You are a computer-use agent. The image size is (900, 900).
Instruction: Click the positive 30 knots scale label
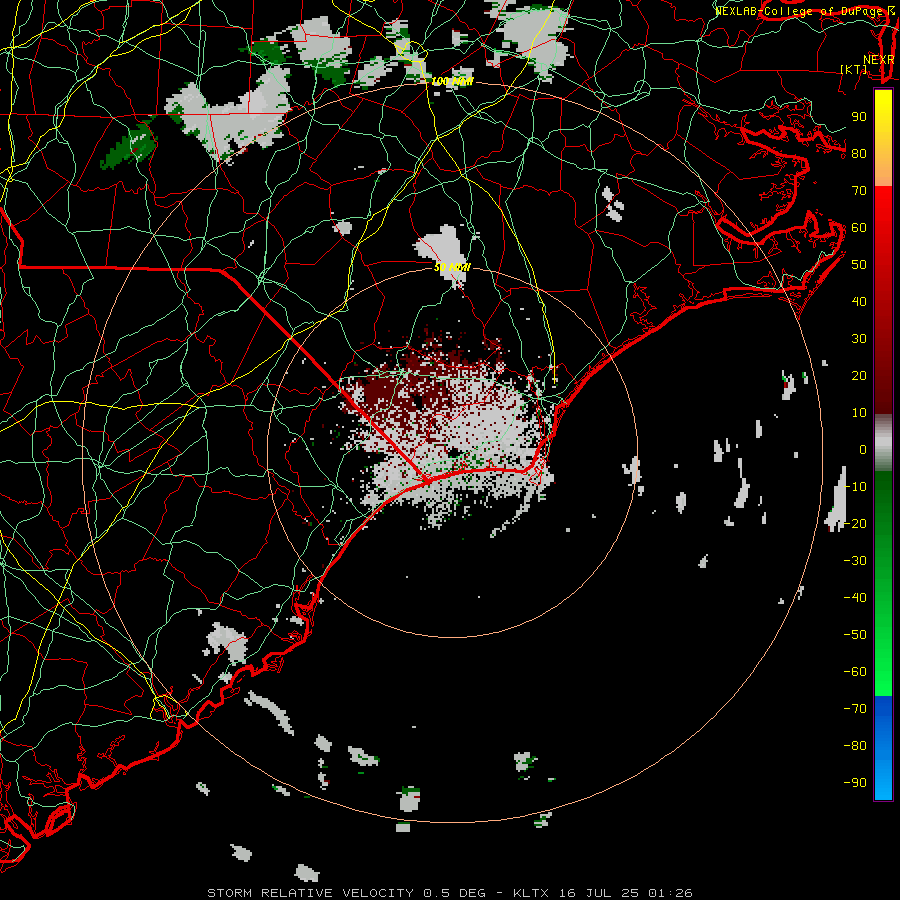pos(859,339)
